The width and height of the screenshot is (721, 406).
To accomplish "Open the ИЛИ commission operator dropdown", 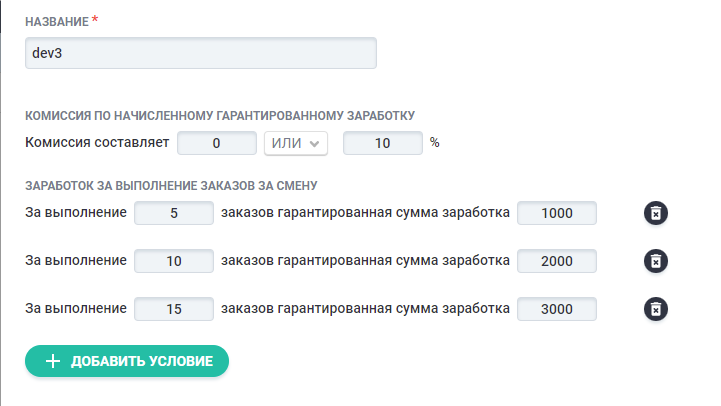I will coord(297,143).
